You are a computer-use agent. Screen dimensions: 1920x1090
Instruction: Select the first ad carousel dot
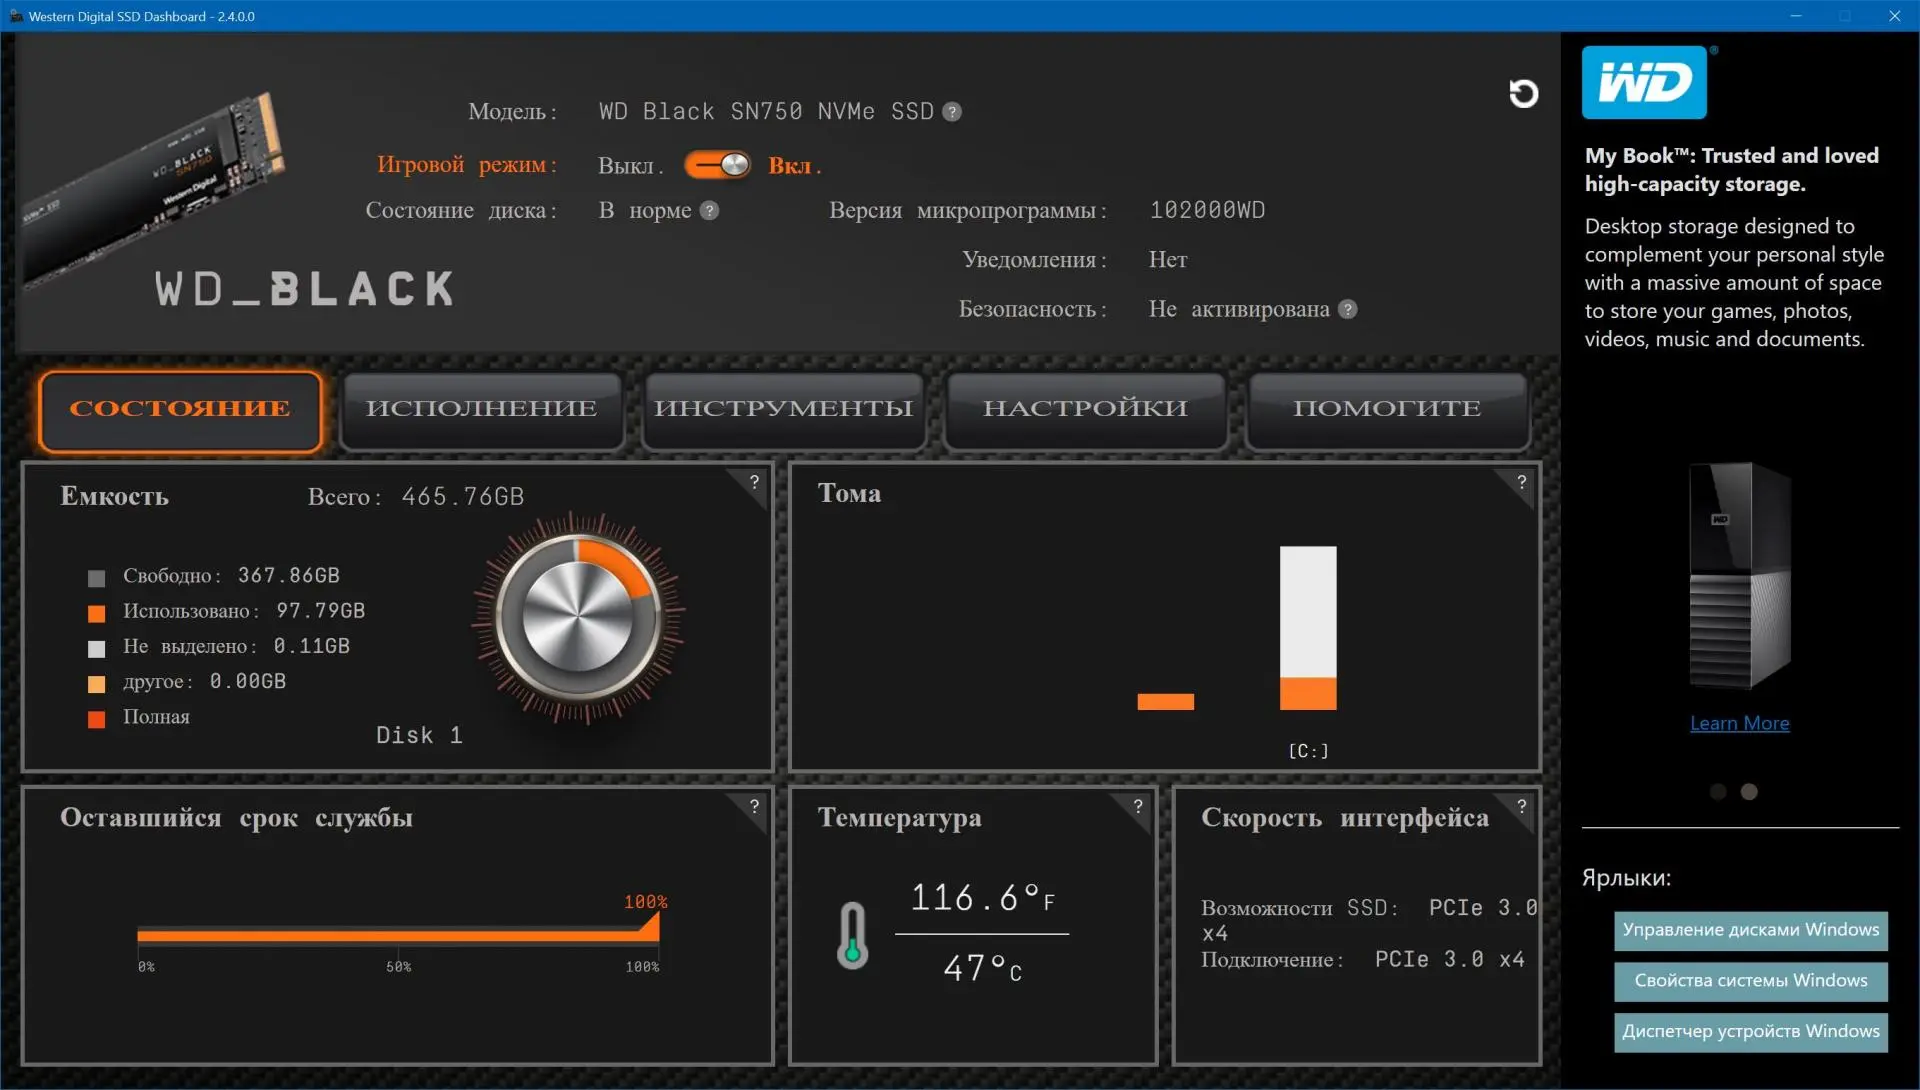(x=1718, y=792)
